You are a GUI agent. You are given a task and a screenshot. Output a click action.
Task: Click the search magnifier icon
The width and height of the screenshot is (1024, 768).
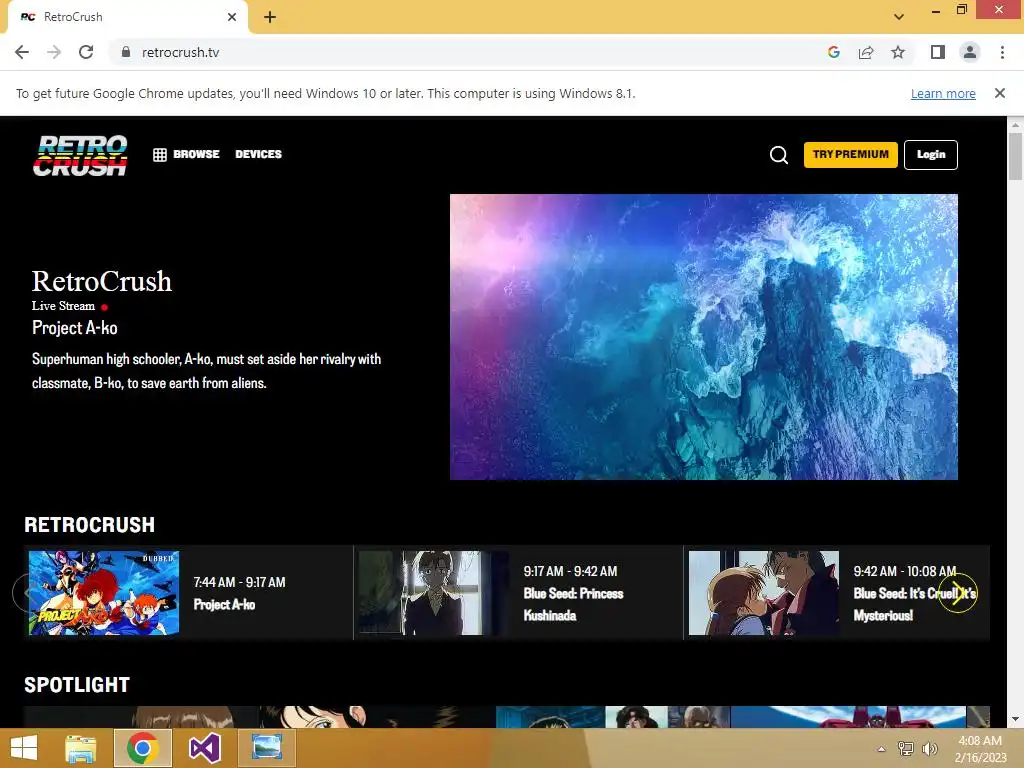(778, 155)
